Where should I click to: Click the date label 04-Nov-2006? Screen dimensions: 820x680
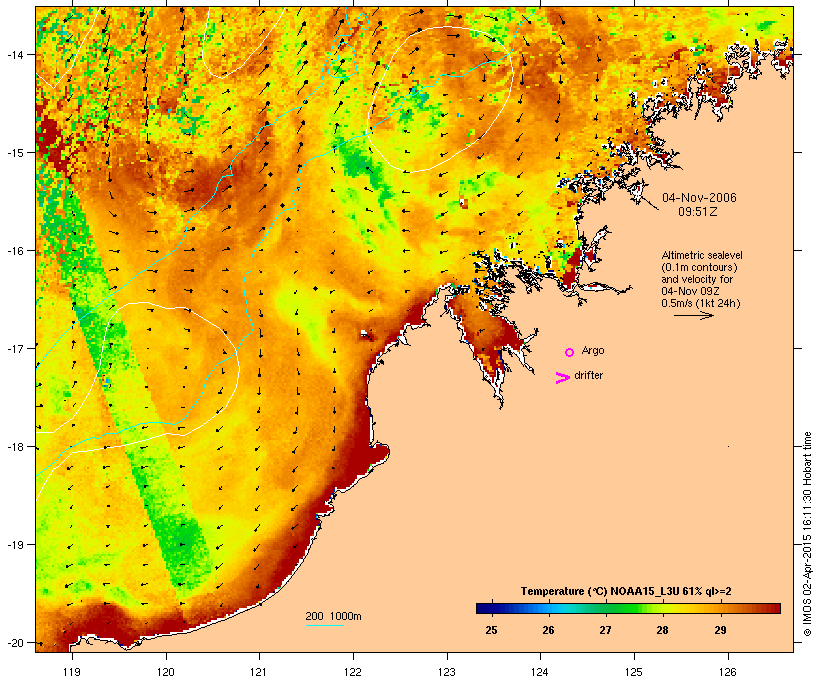pyautogui.click(x=699, y=198)
